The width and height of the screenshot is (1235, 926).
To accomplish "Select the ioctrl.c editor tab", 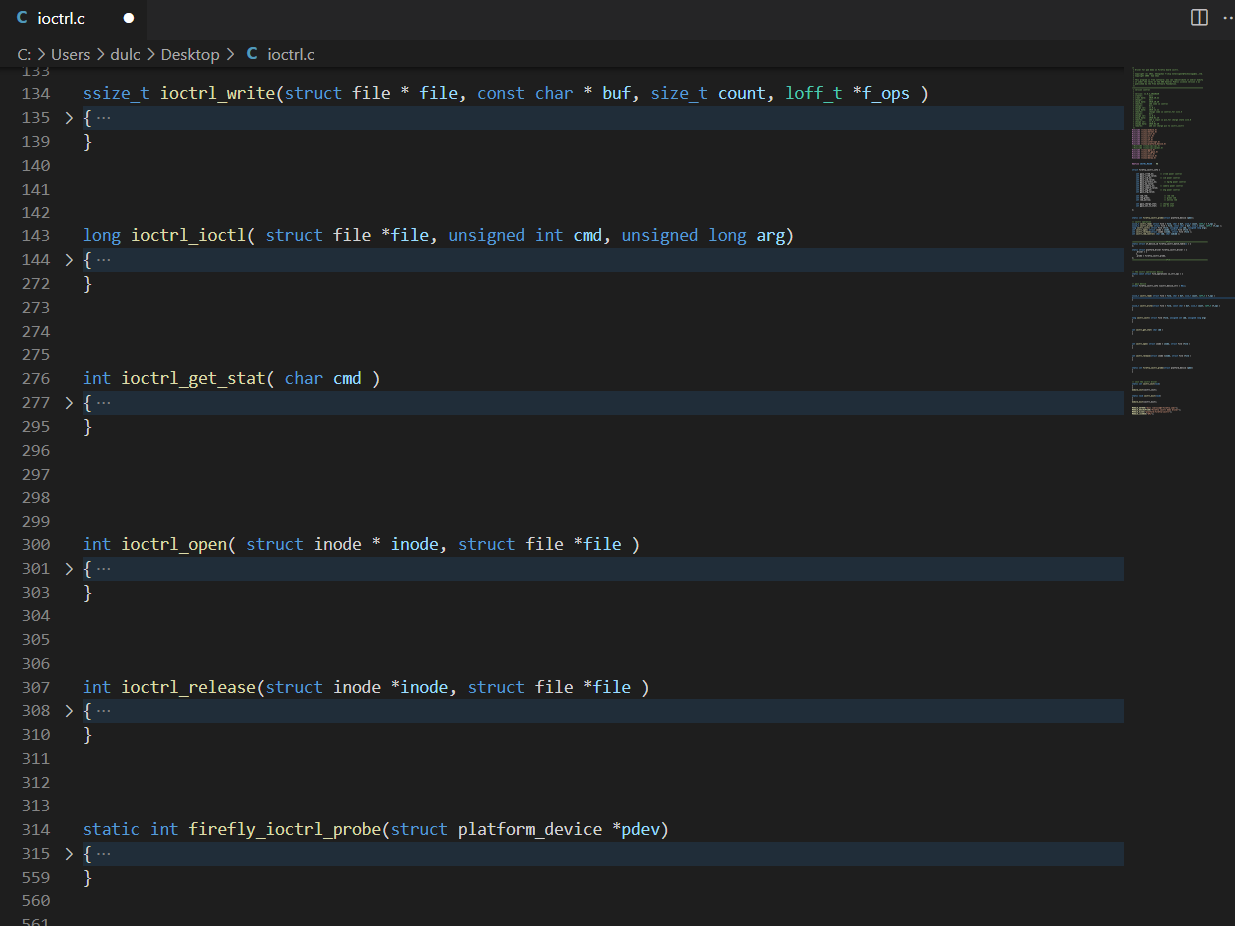I will click(62, 17).
